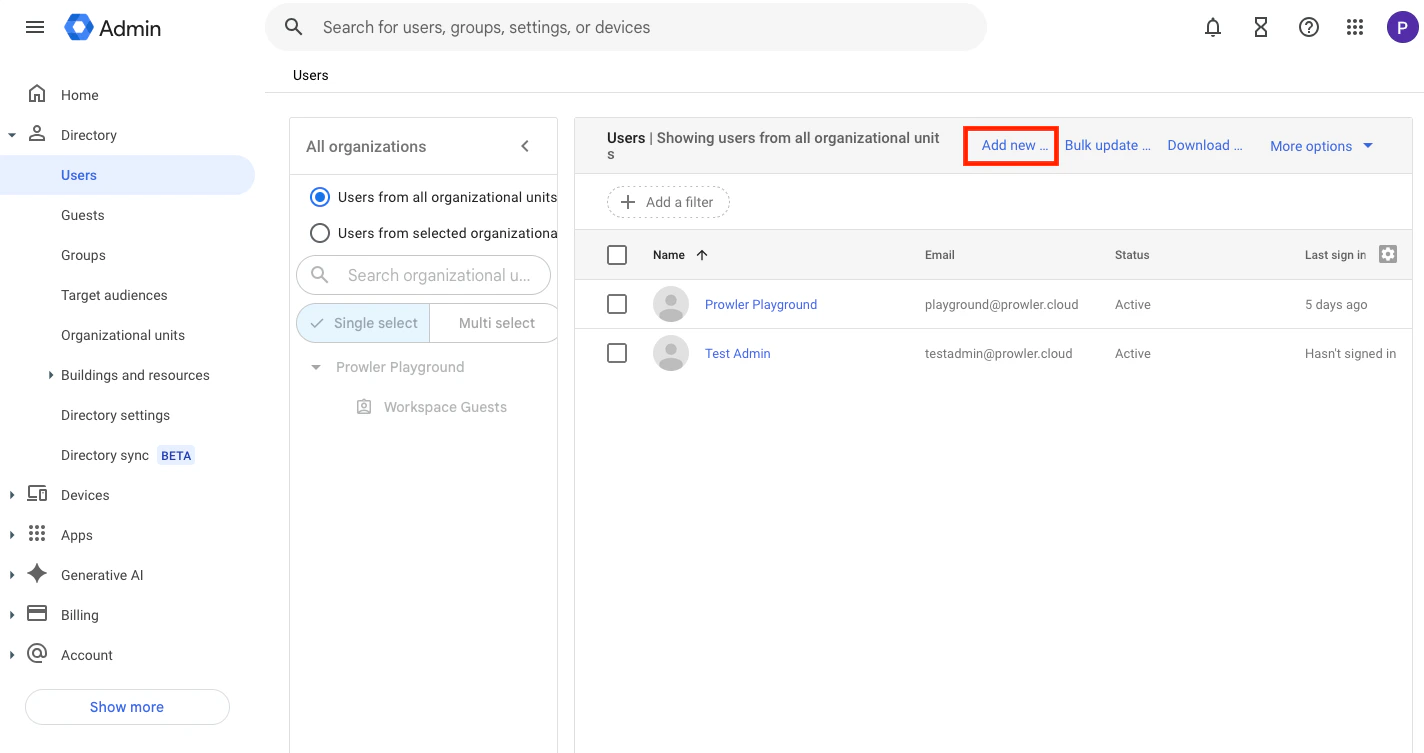Click Show more in the sidebar
Viewport: 1424px width, 753px height.
pos(127,706)
